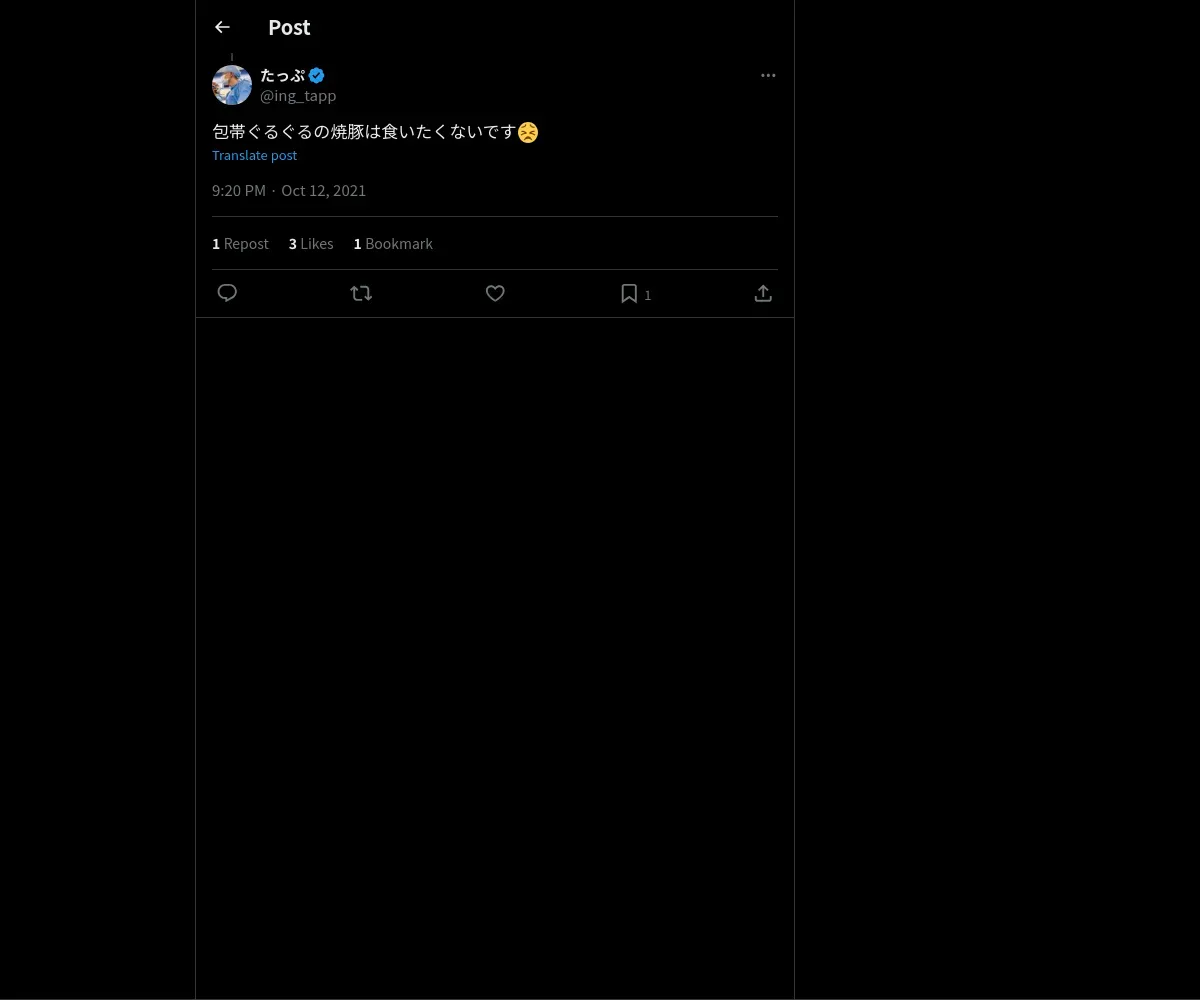
Task: Click the Oct 12, 2021 date
Action: point(323,190)
